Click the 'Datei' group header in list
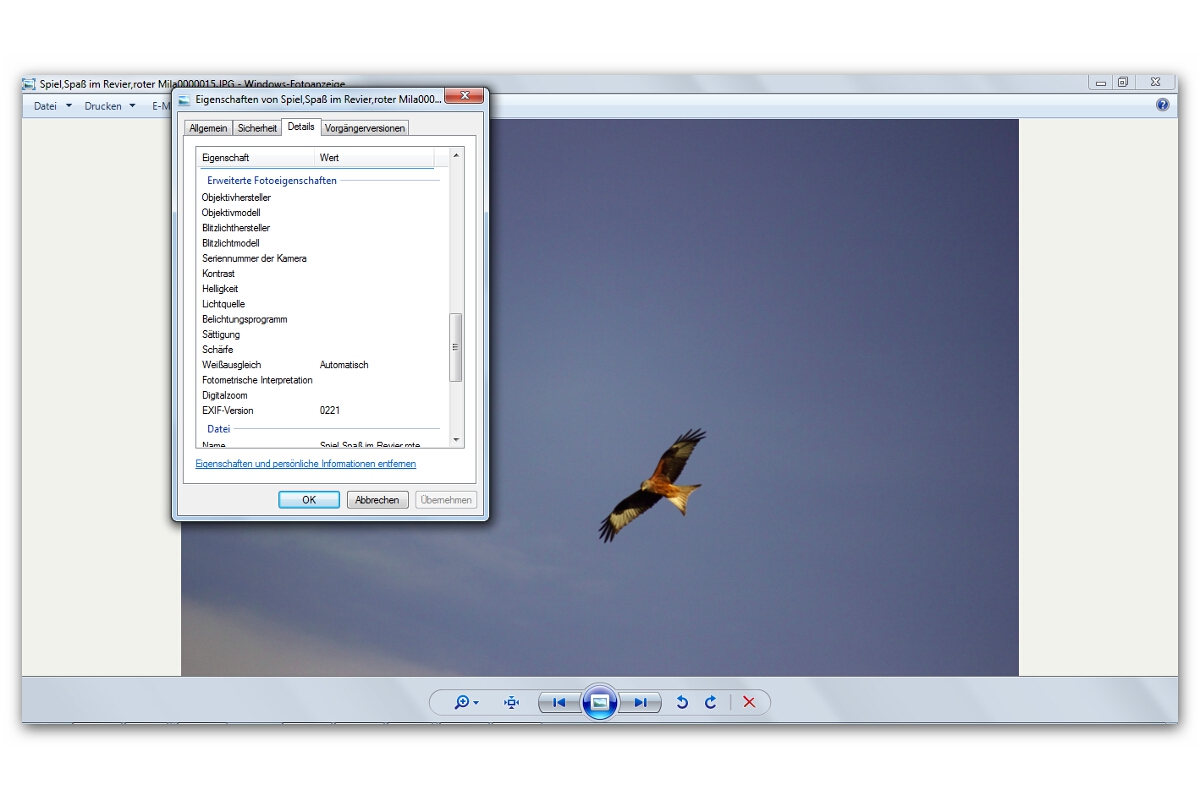The image size is (1200, 800). tap(218, 429)
